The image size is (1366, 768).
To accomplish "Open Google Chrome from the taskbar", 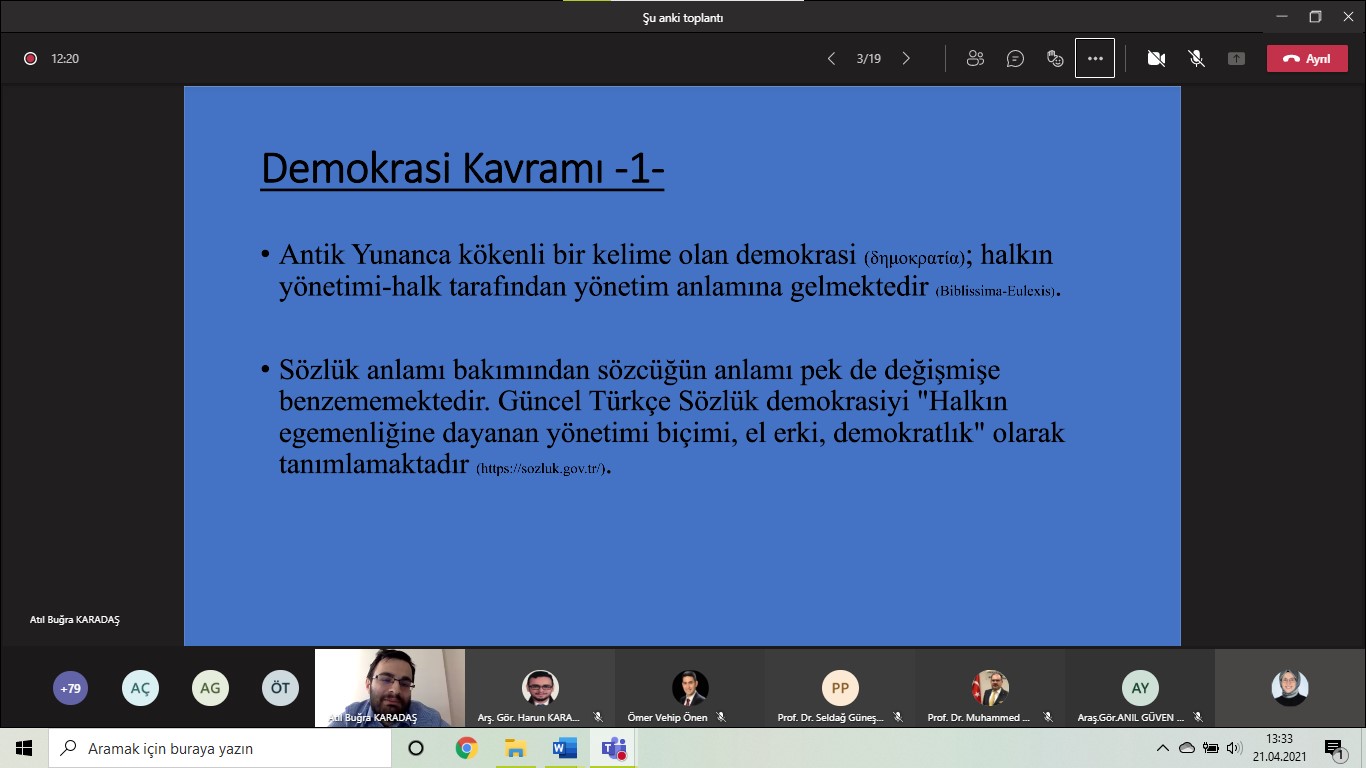I will (x=466, y=748).
